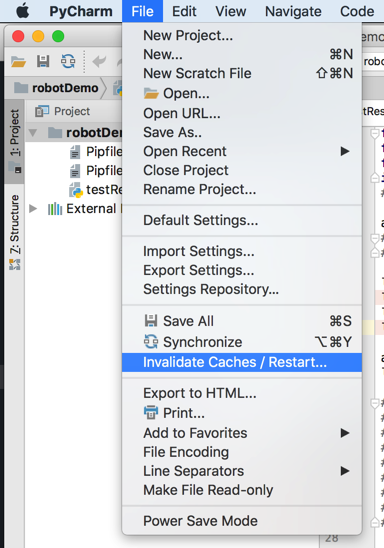
Task: Open the Apple menu
Action: coord(23,11)
